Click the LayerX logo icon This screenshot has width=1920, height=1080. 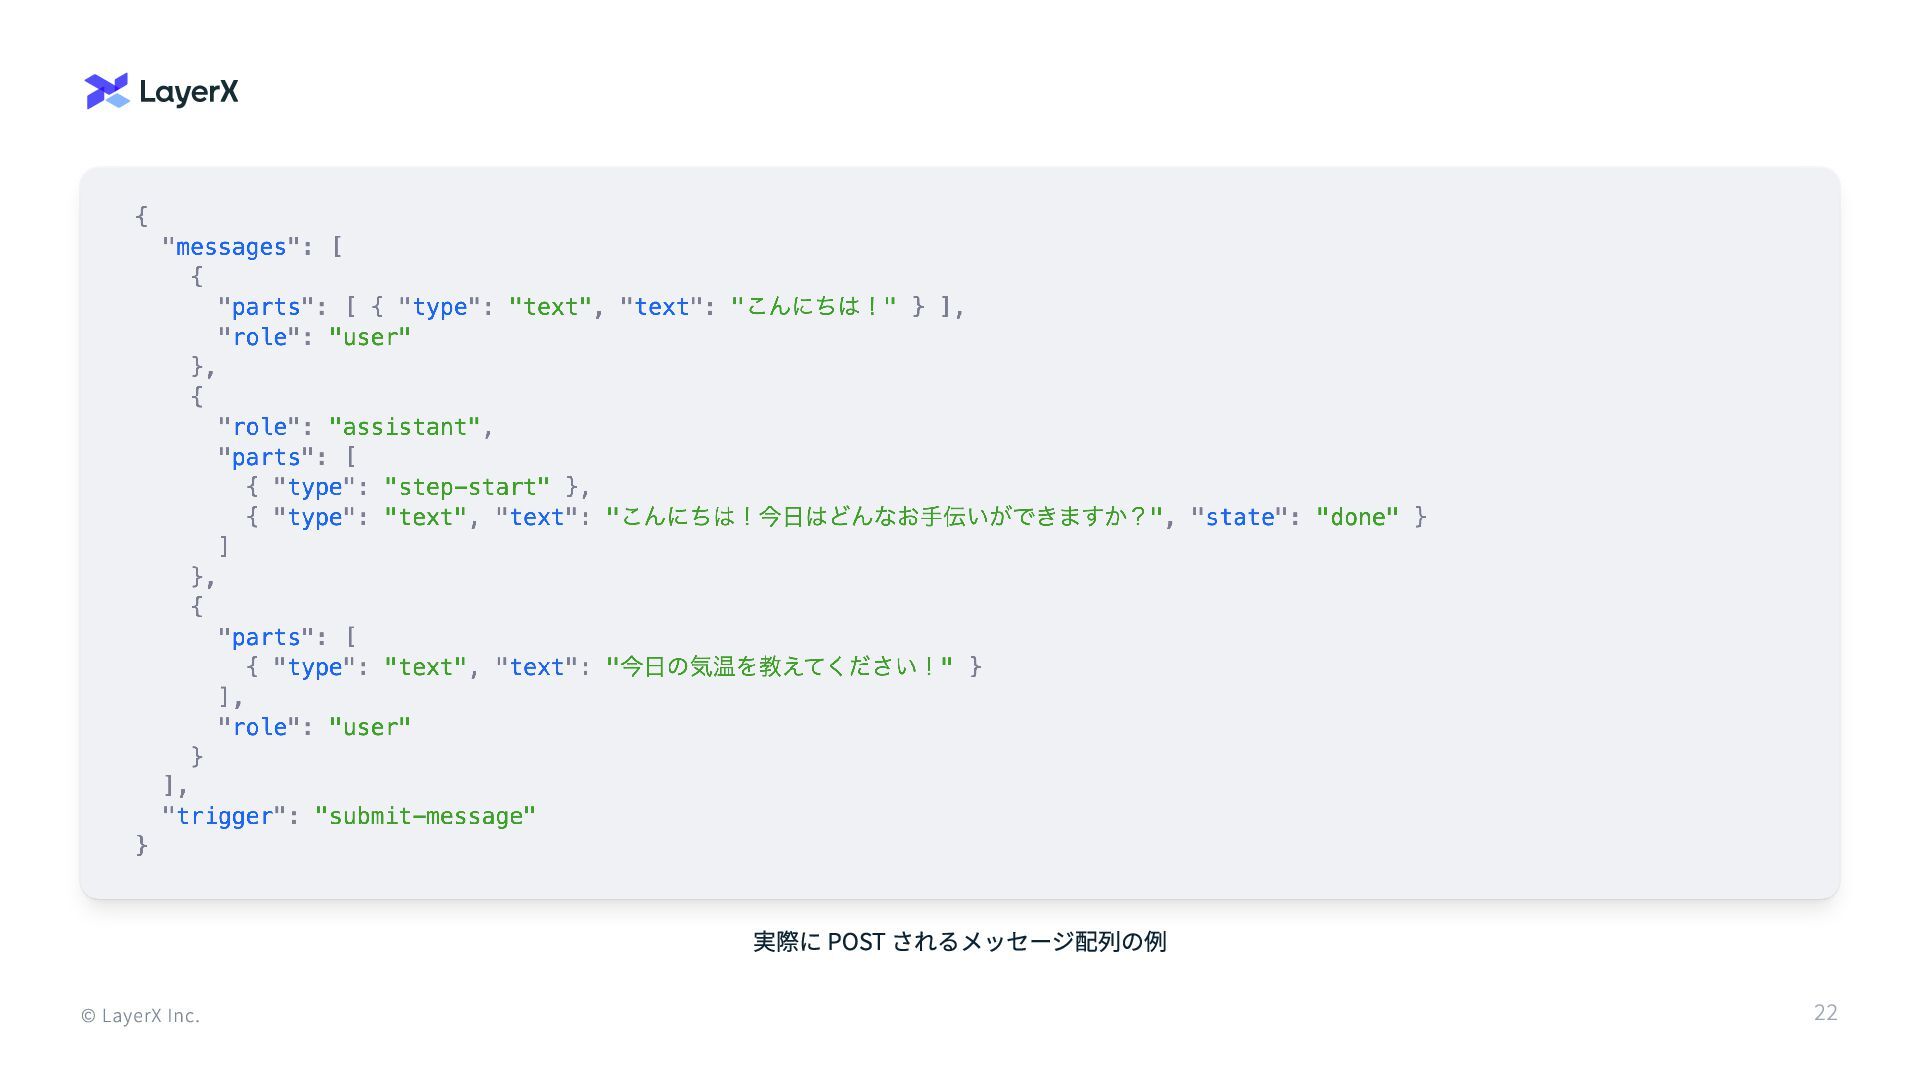(x=107, y=91)
